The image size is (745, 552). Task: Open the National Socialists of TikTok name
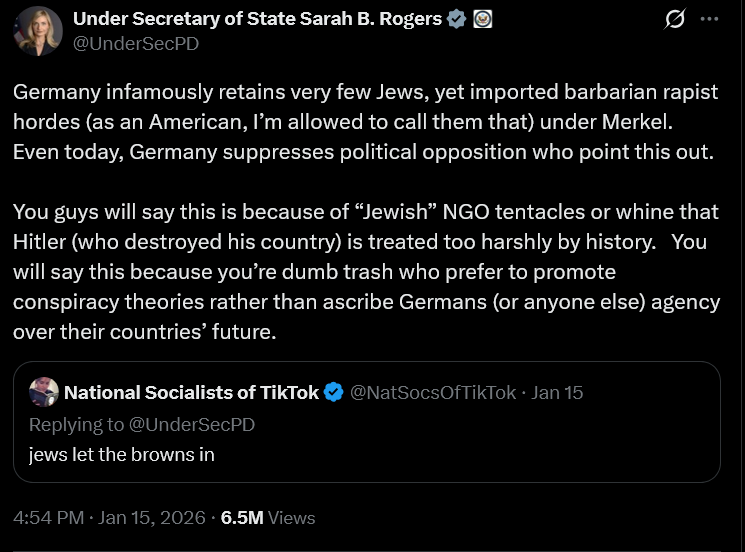191,392
